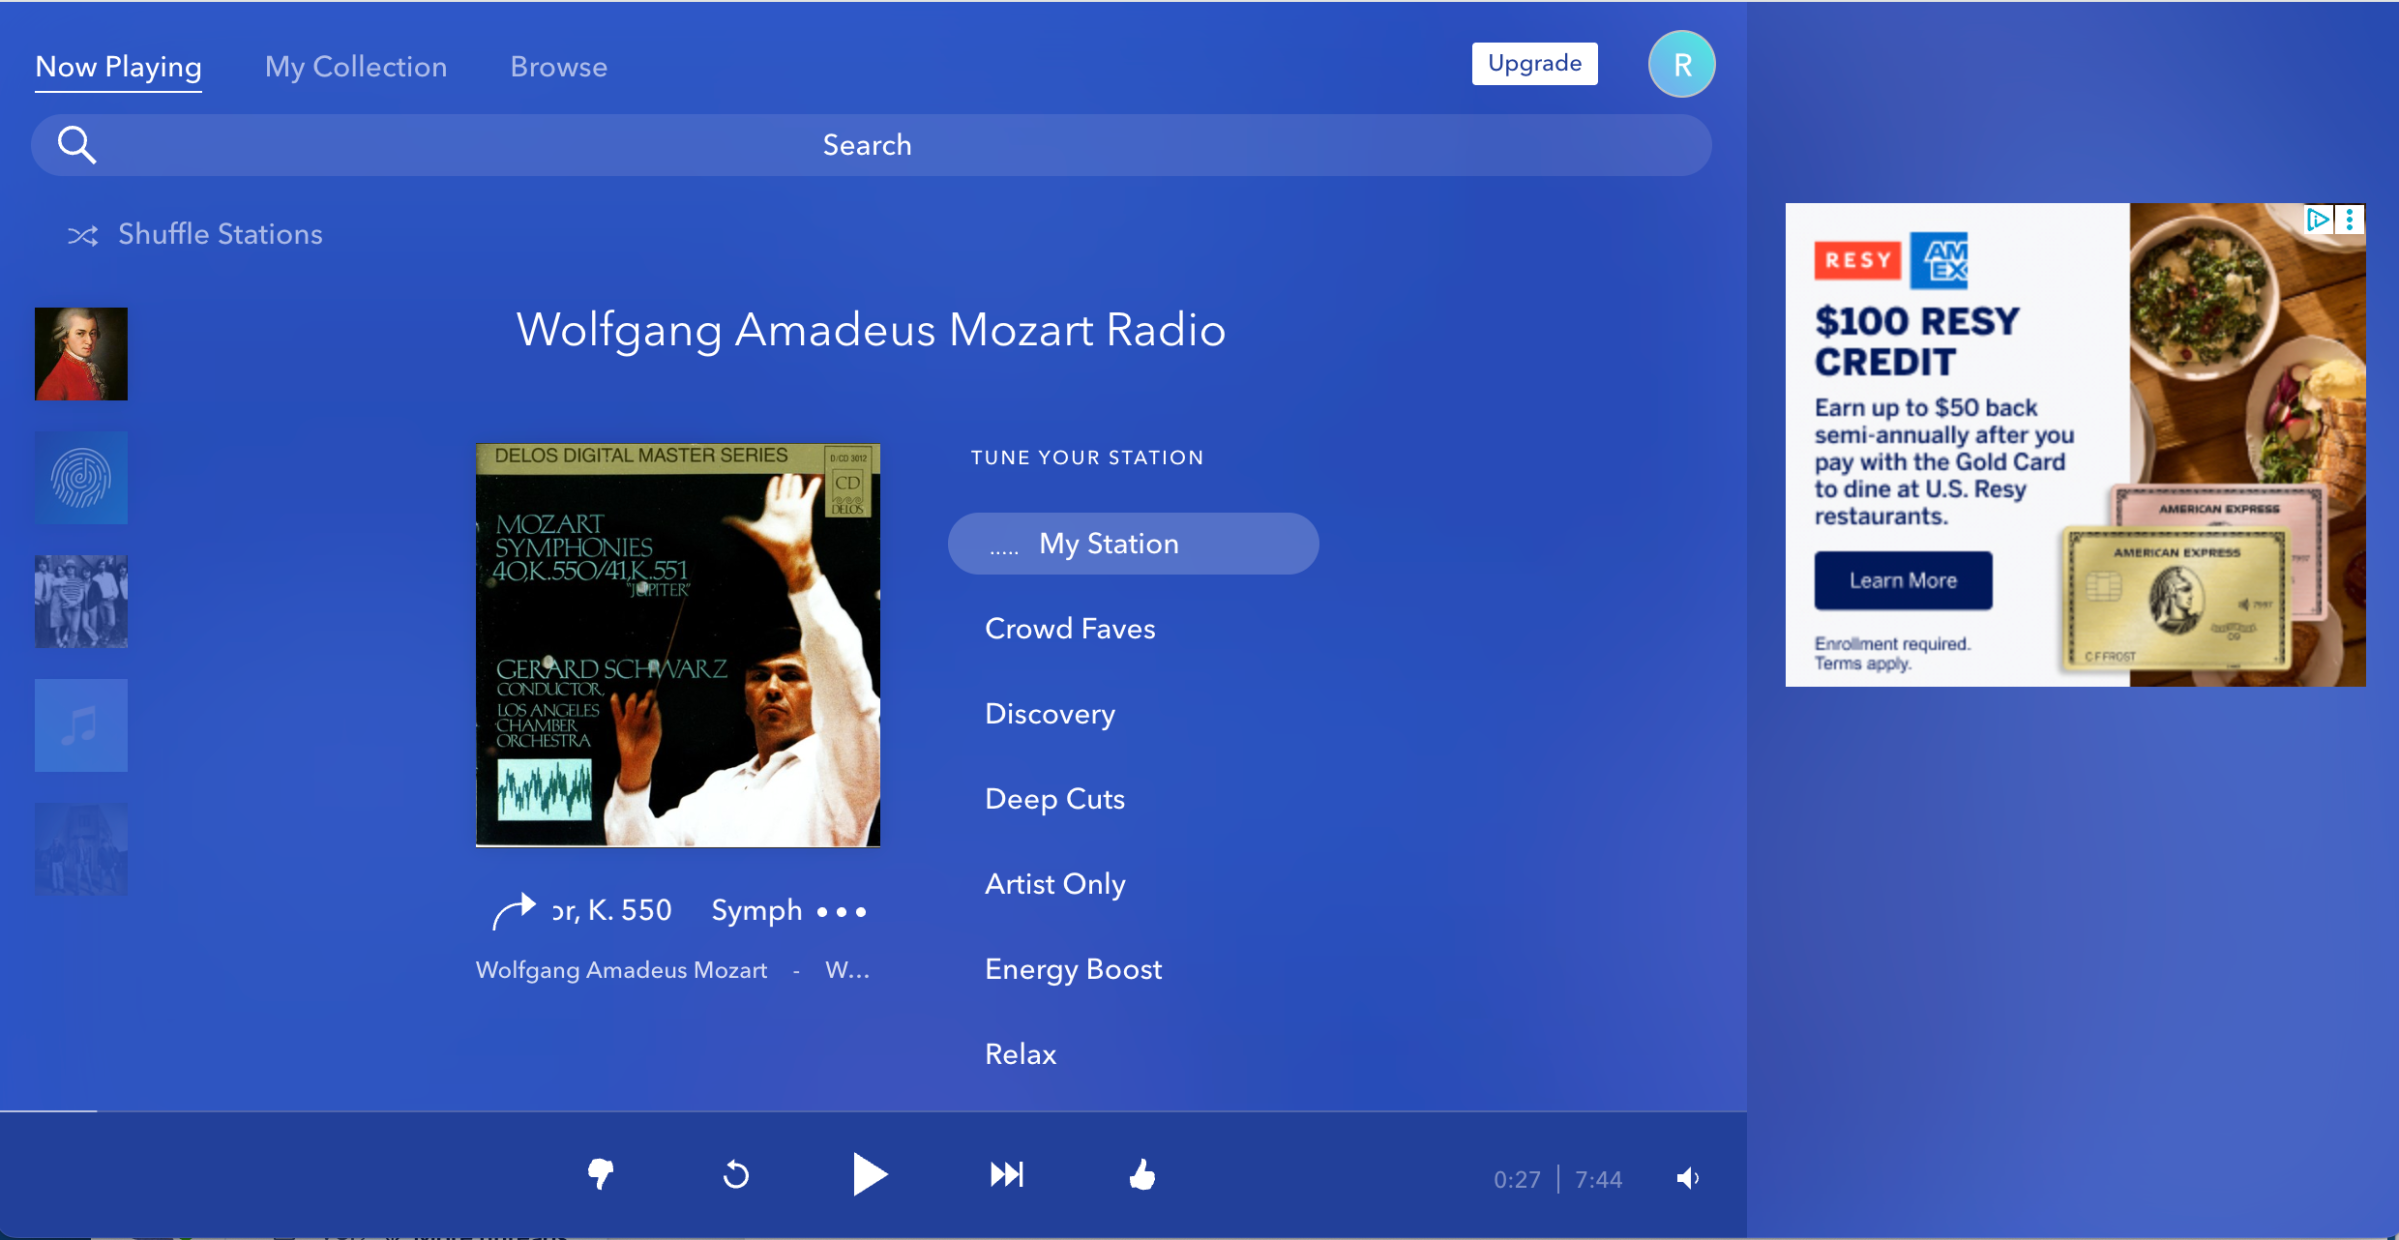
Task: Switch to the My Collection tab
Action: [x=355, y=66]
